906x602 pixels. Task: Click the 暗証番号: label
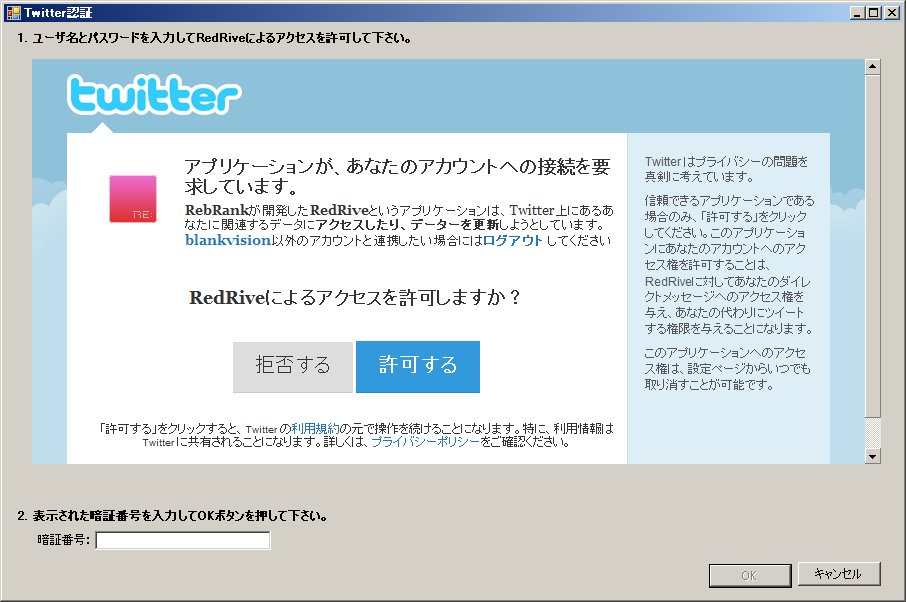[64, 540]
